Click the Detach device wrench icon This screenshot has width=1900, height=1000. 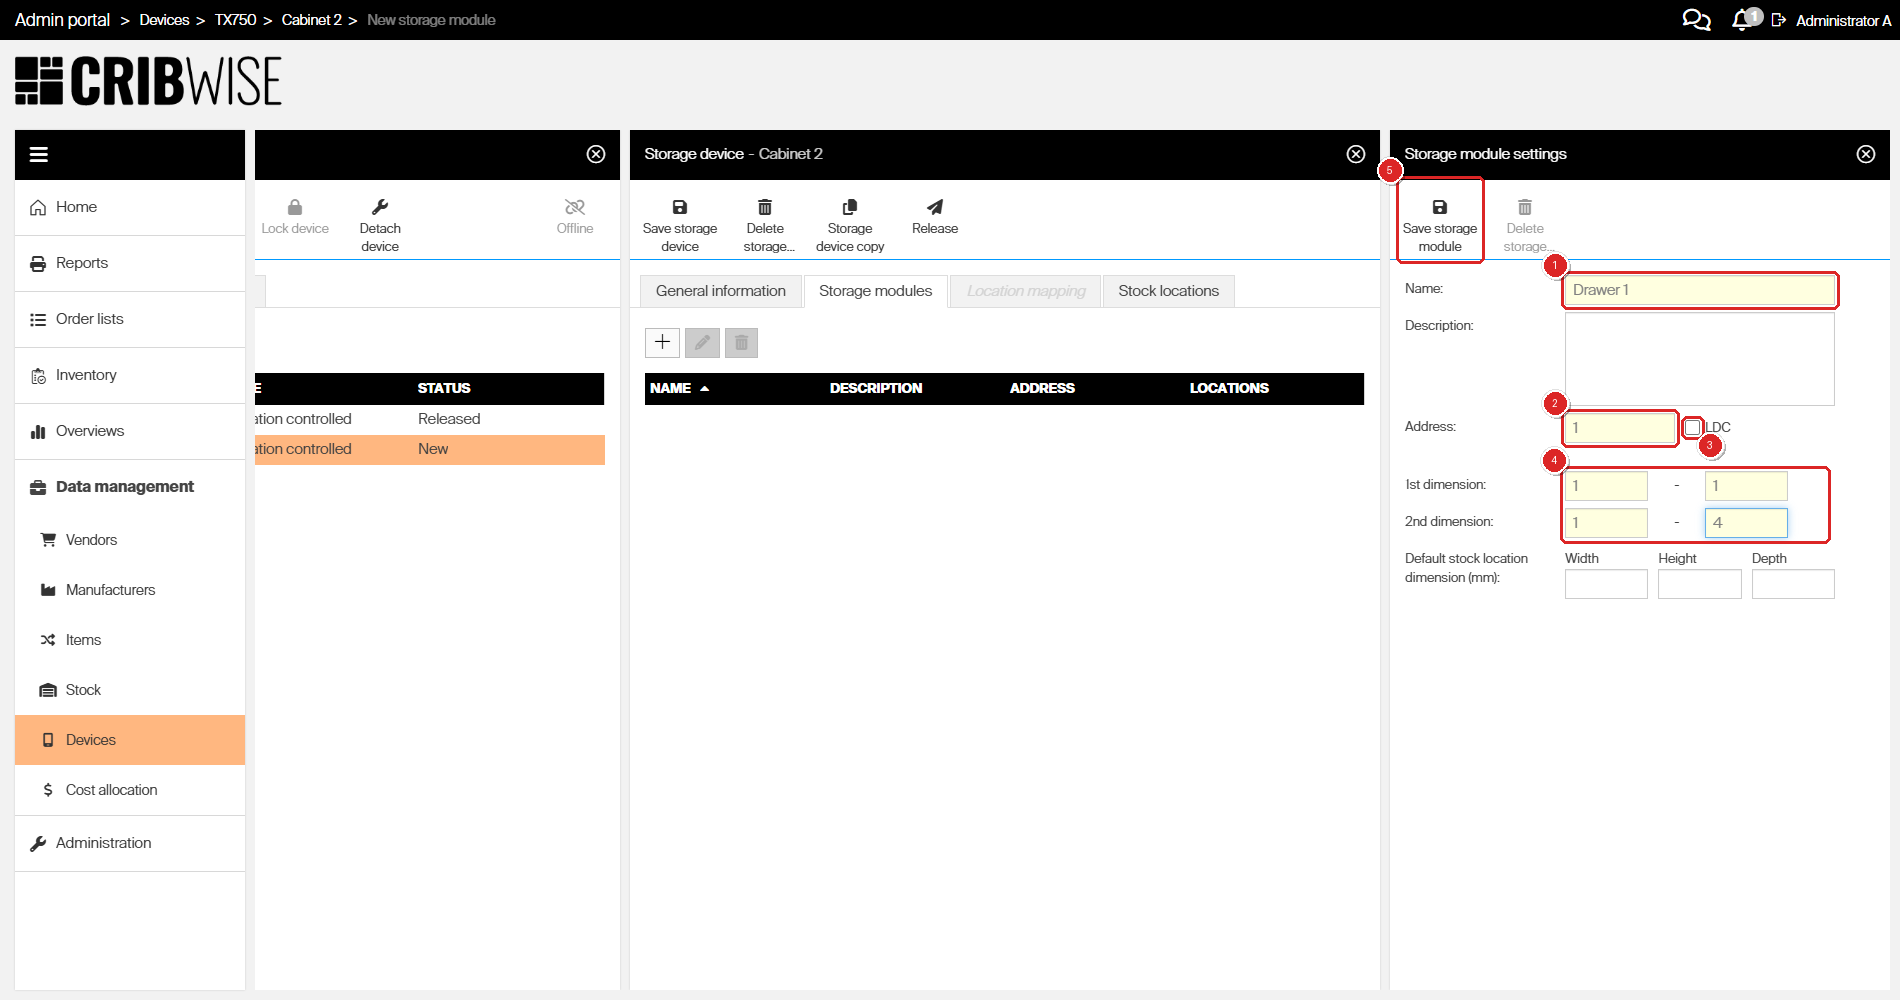tap(379, 207)
